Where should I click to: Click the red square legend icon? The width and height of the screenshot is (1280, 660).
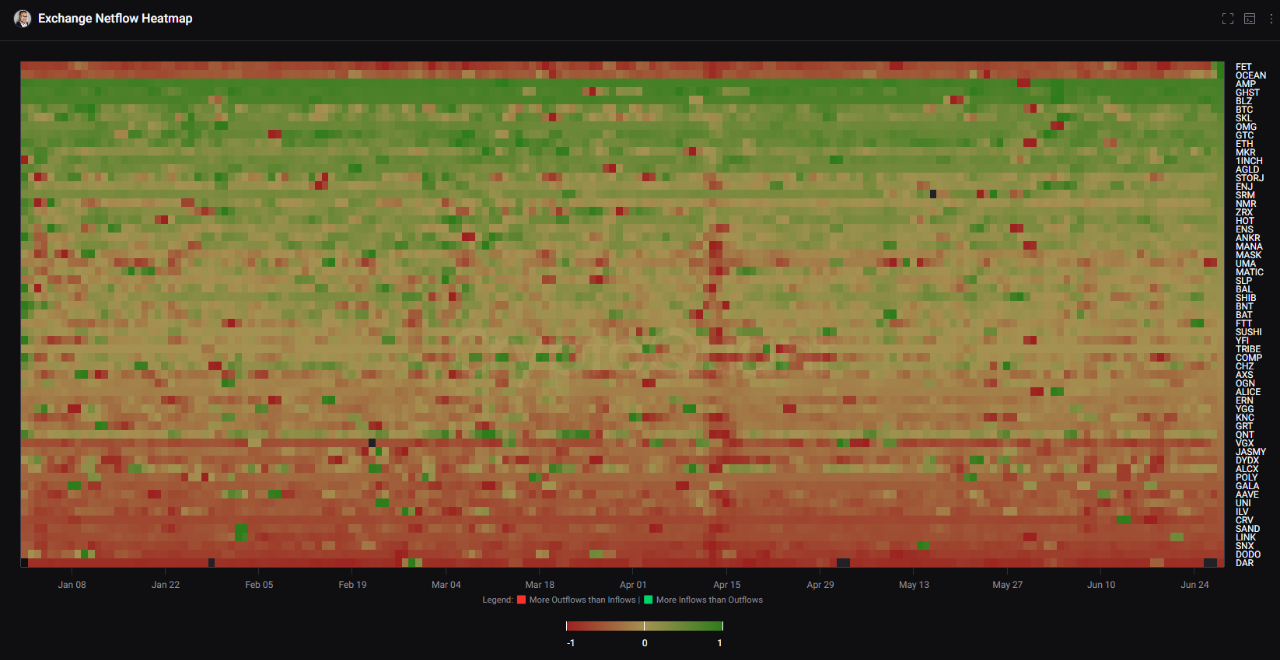521,600
